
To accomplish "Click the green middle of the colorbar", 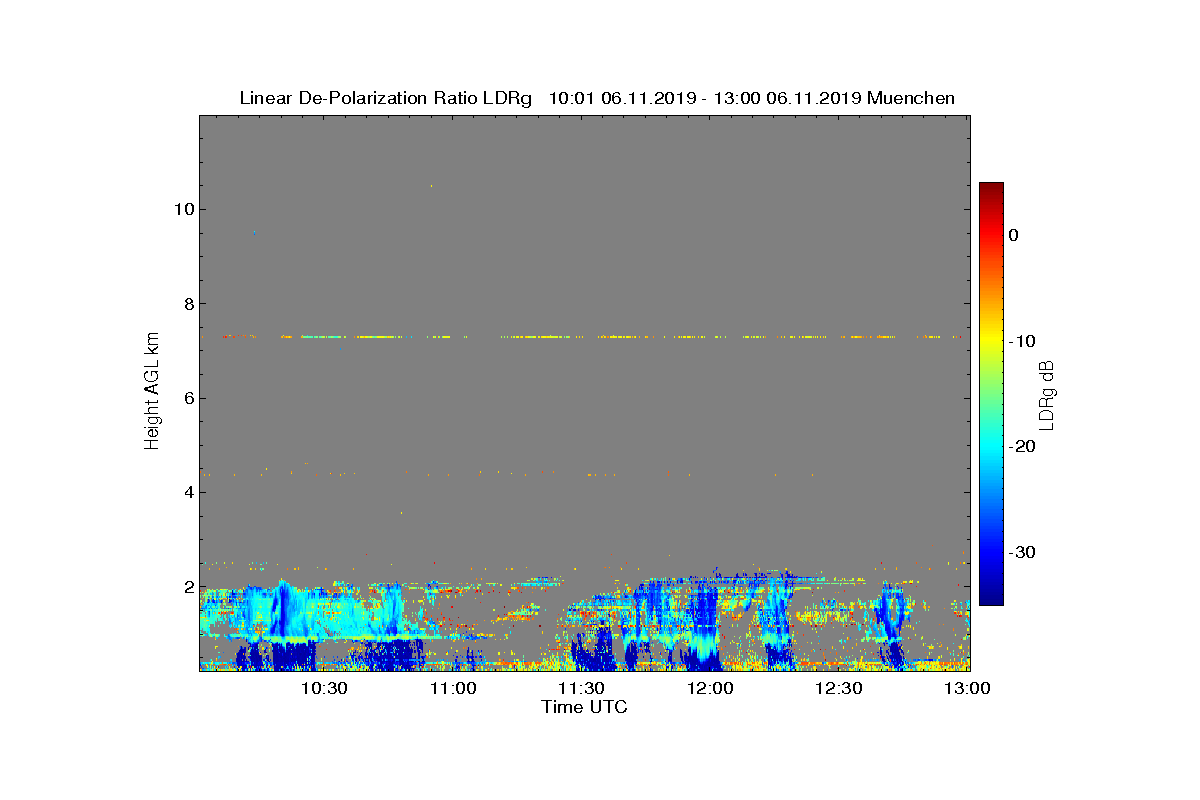I will pyautogui.click(x=991, y=394).
